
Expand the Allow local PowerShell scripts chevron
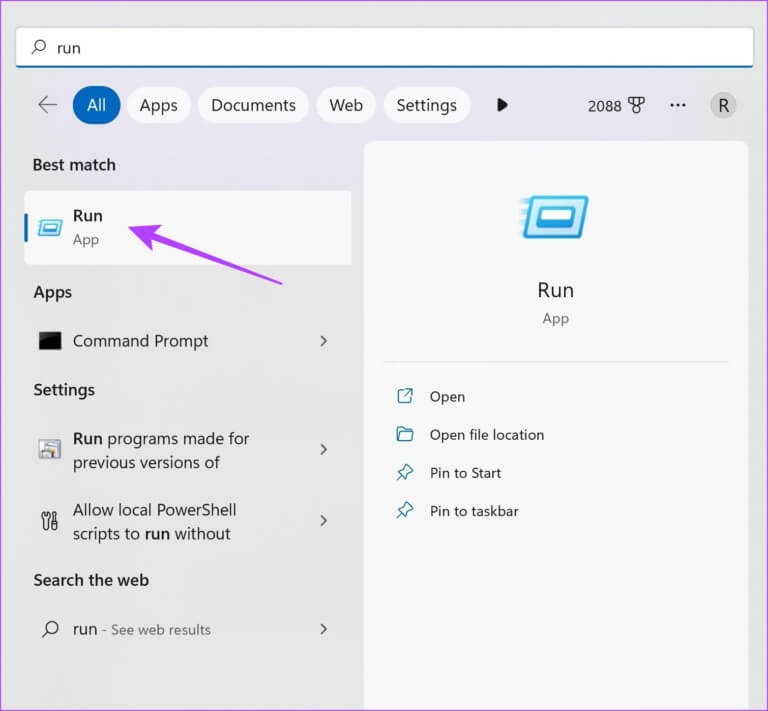(x=323, y=521)
